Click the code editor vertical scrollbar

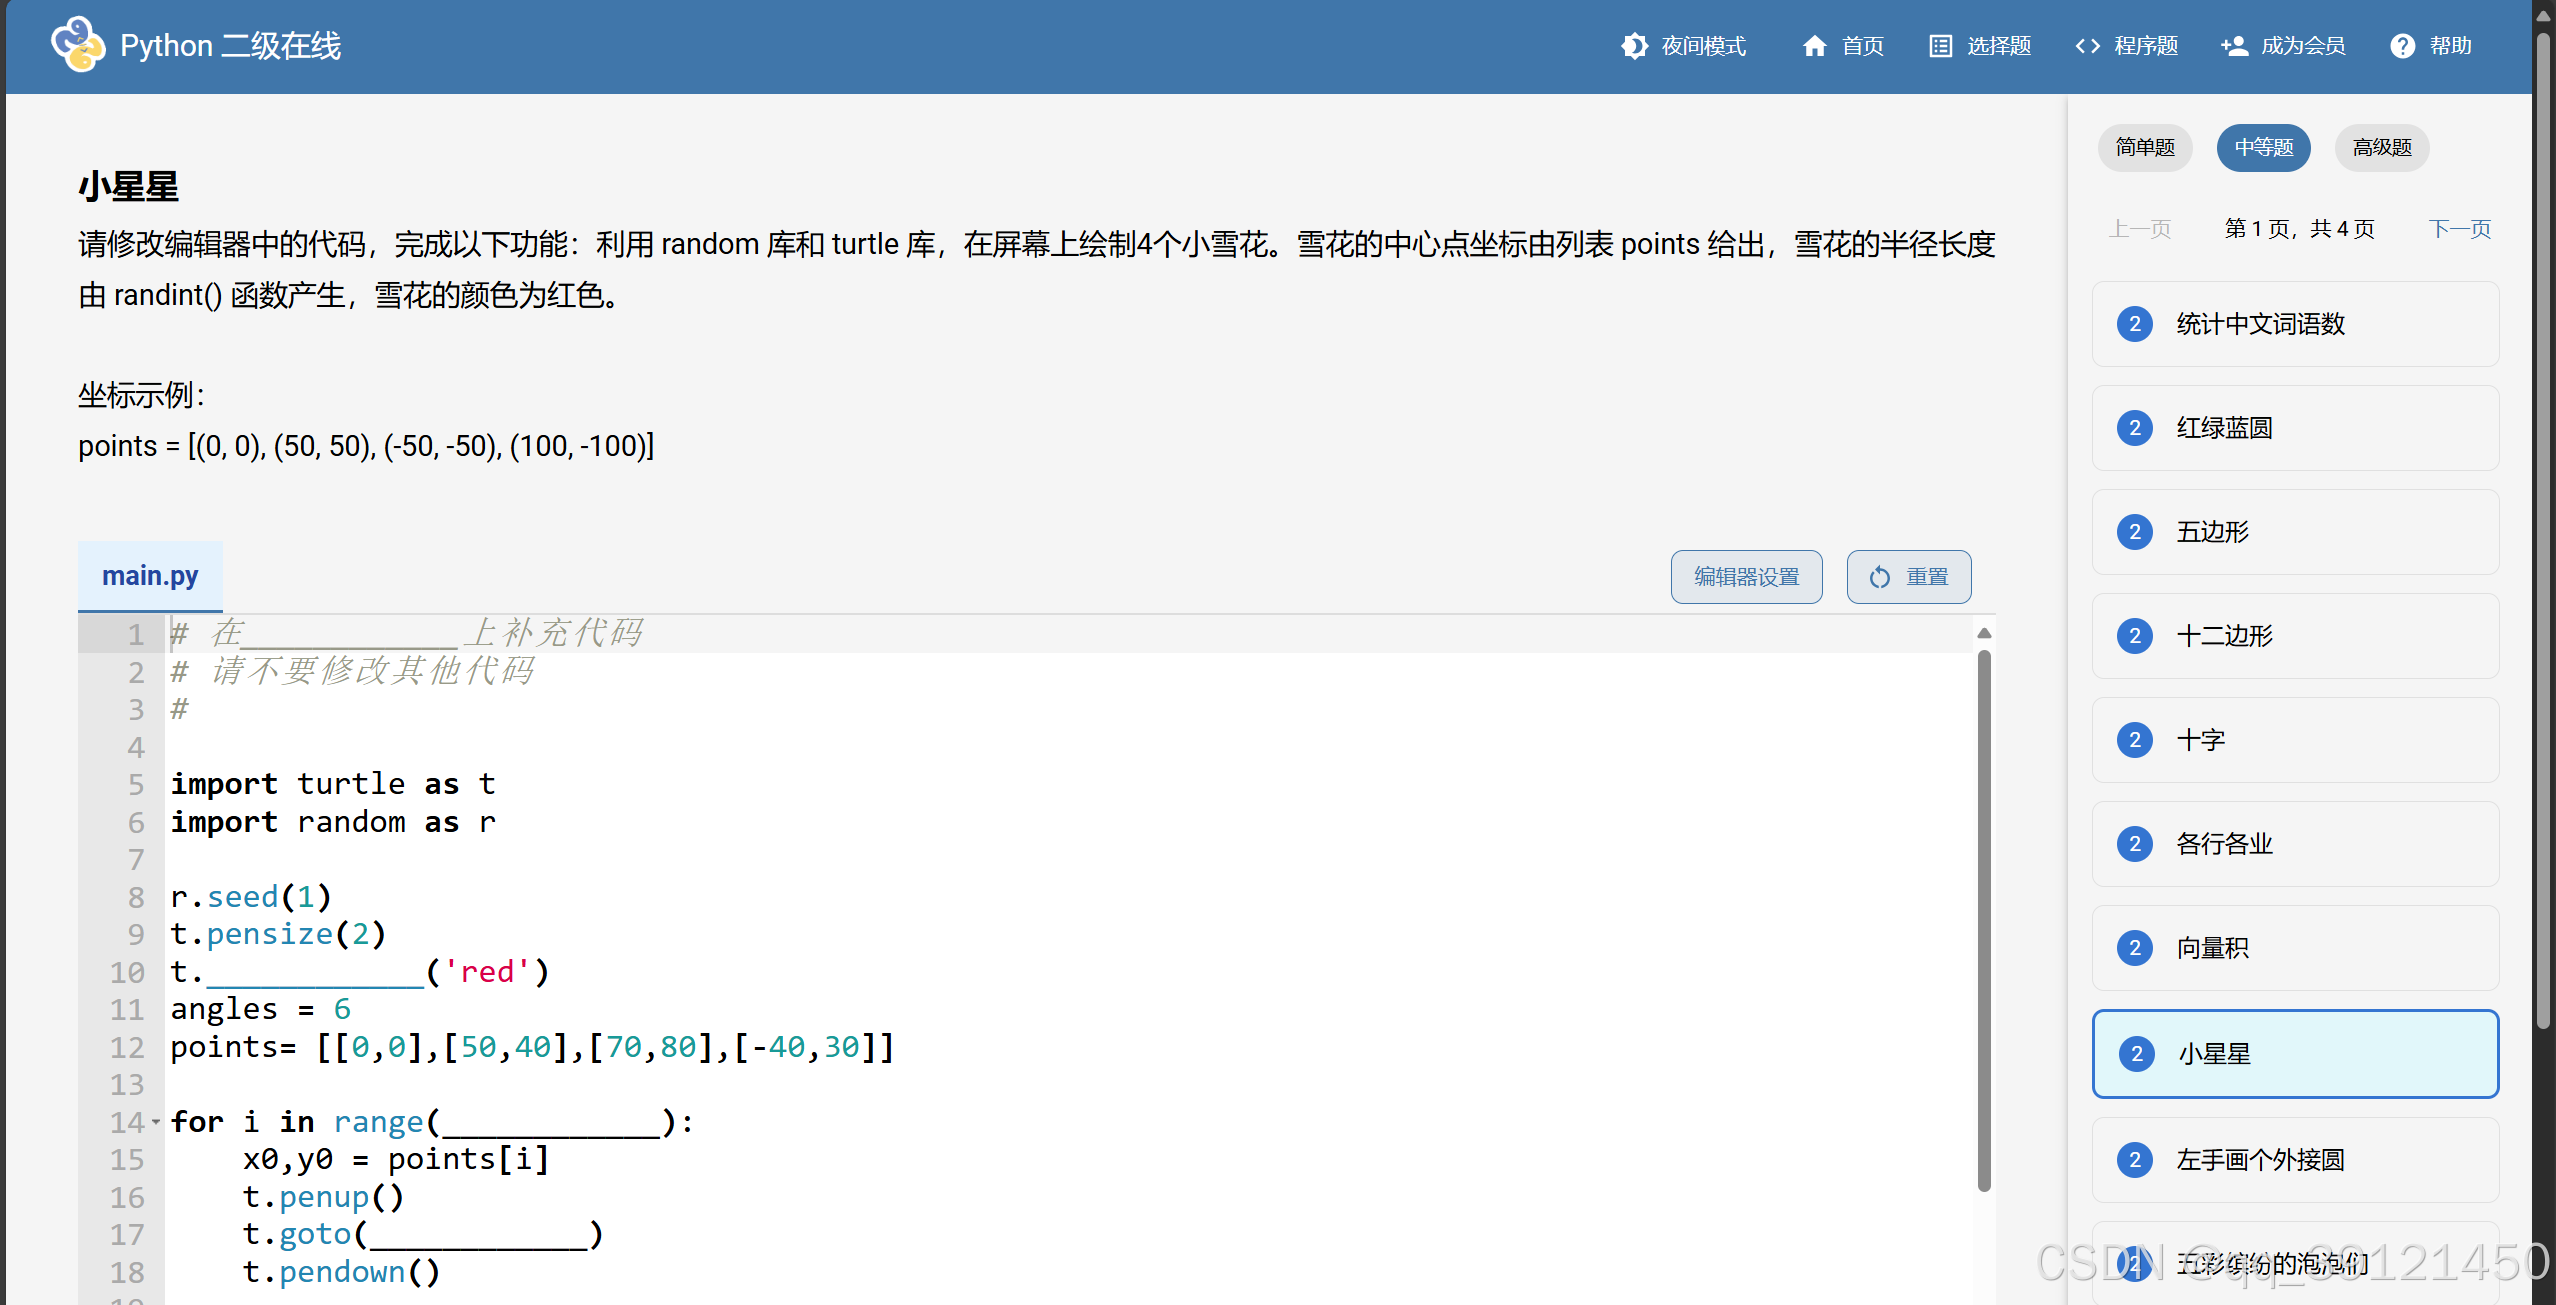tap(1984, 920)
